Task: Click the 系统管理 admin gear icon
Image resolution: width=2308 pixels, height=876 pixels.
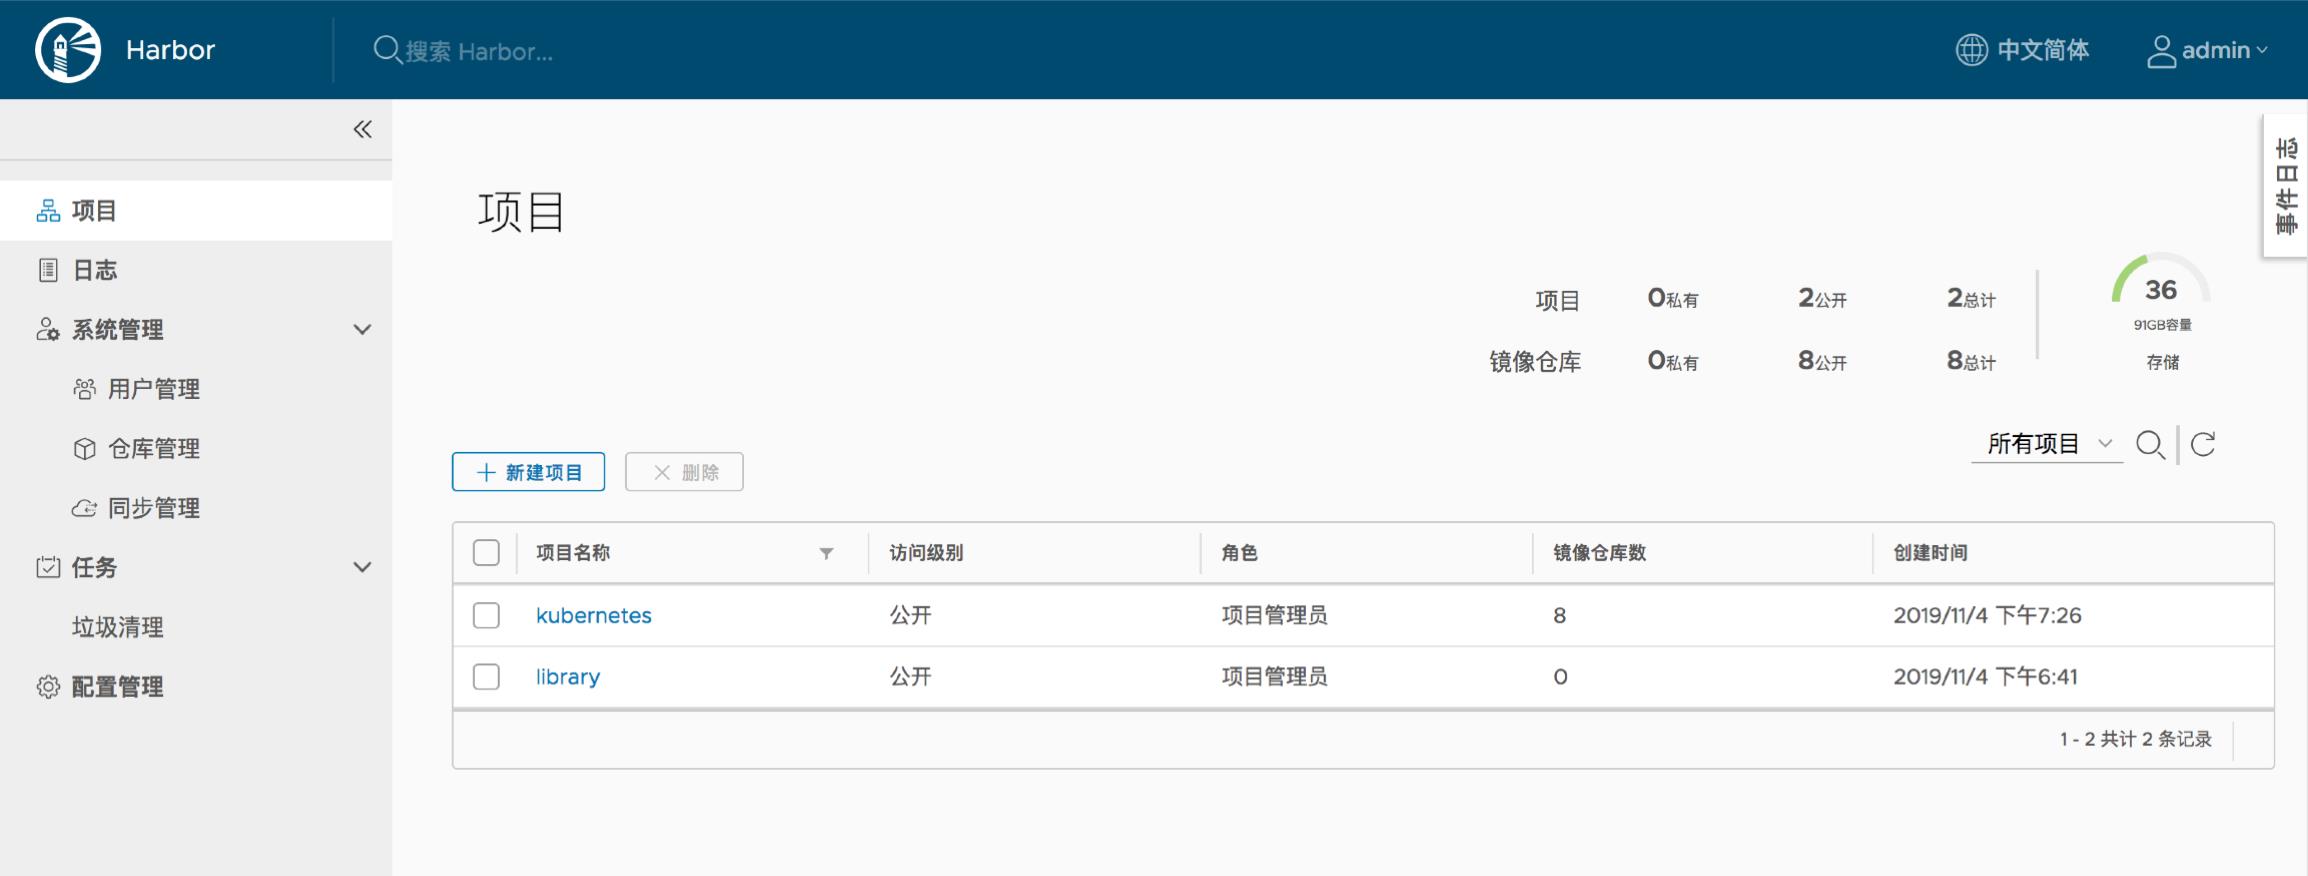Action: (x=48, y=329)
